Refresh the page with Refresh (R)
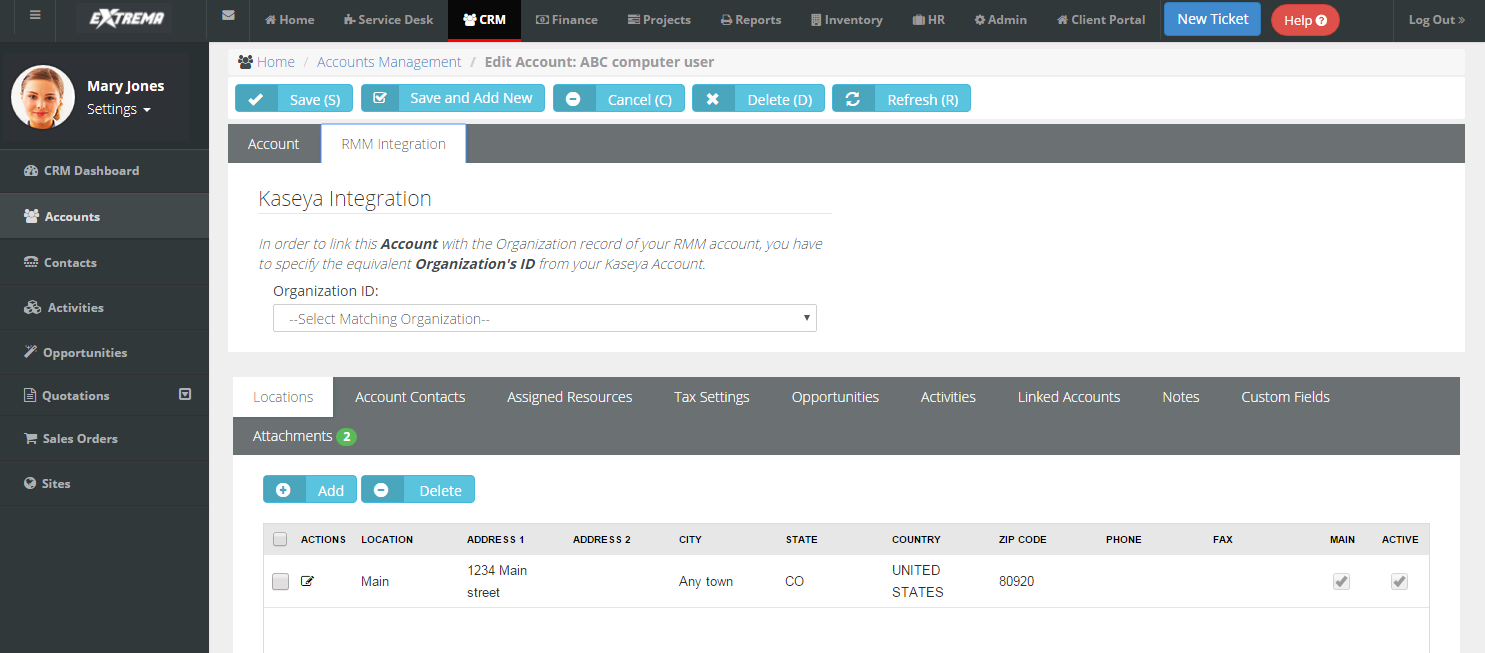Screen dimensions: 1485x653 (x=901, y=99)
